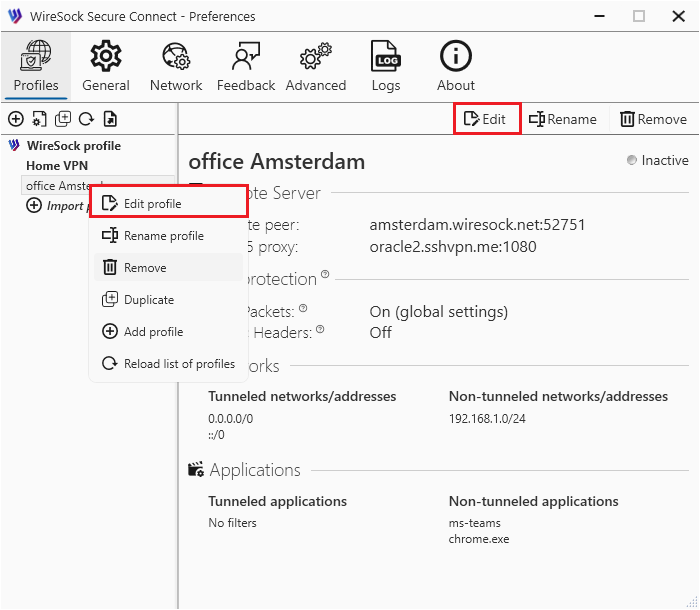Screen dimensions: 700x610
Task: Click the Rename button above profile details
Action: point(563,119)
